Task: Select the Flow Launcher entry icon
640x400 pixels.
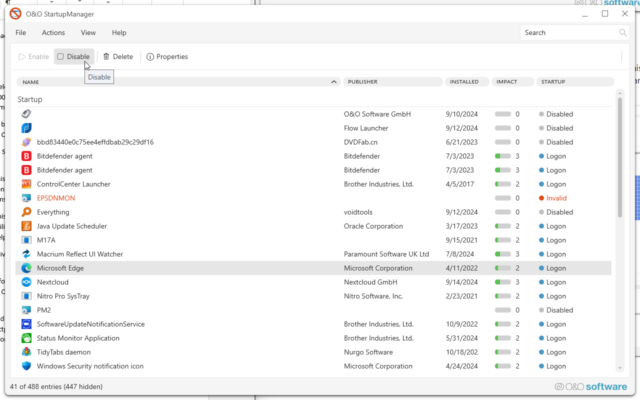Action: pos(27,128)
